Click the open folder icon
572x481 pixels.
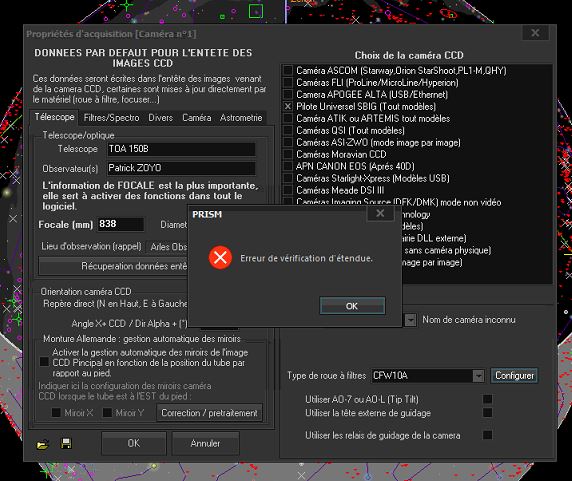[42, 445]
